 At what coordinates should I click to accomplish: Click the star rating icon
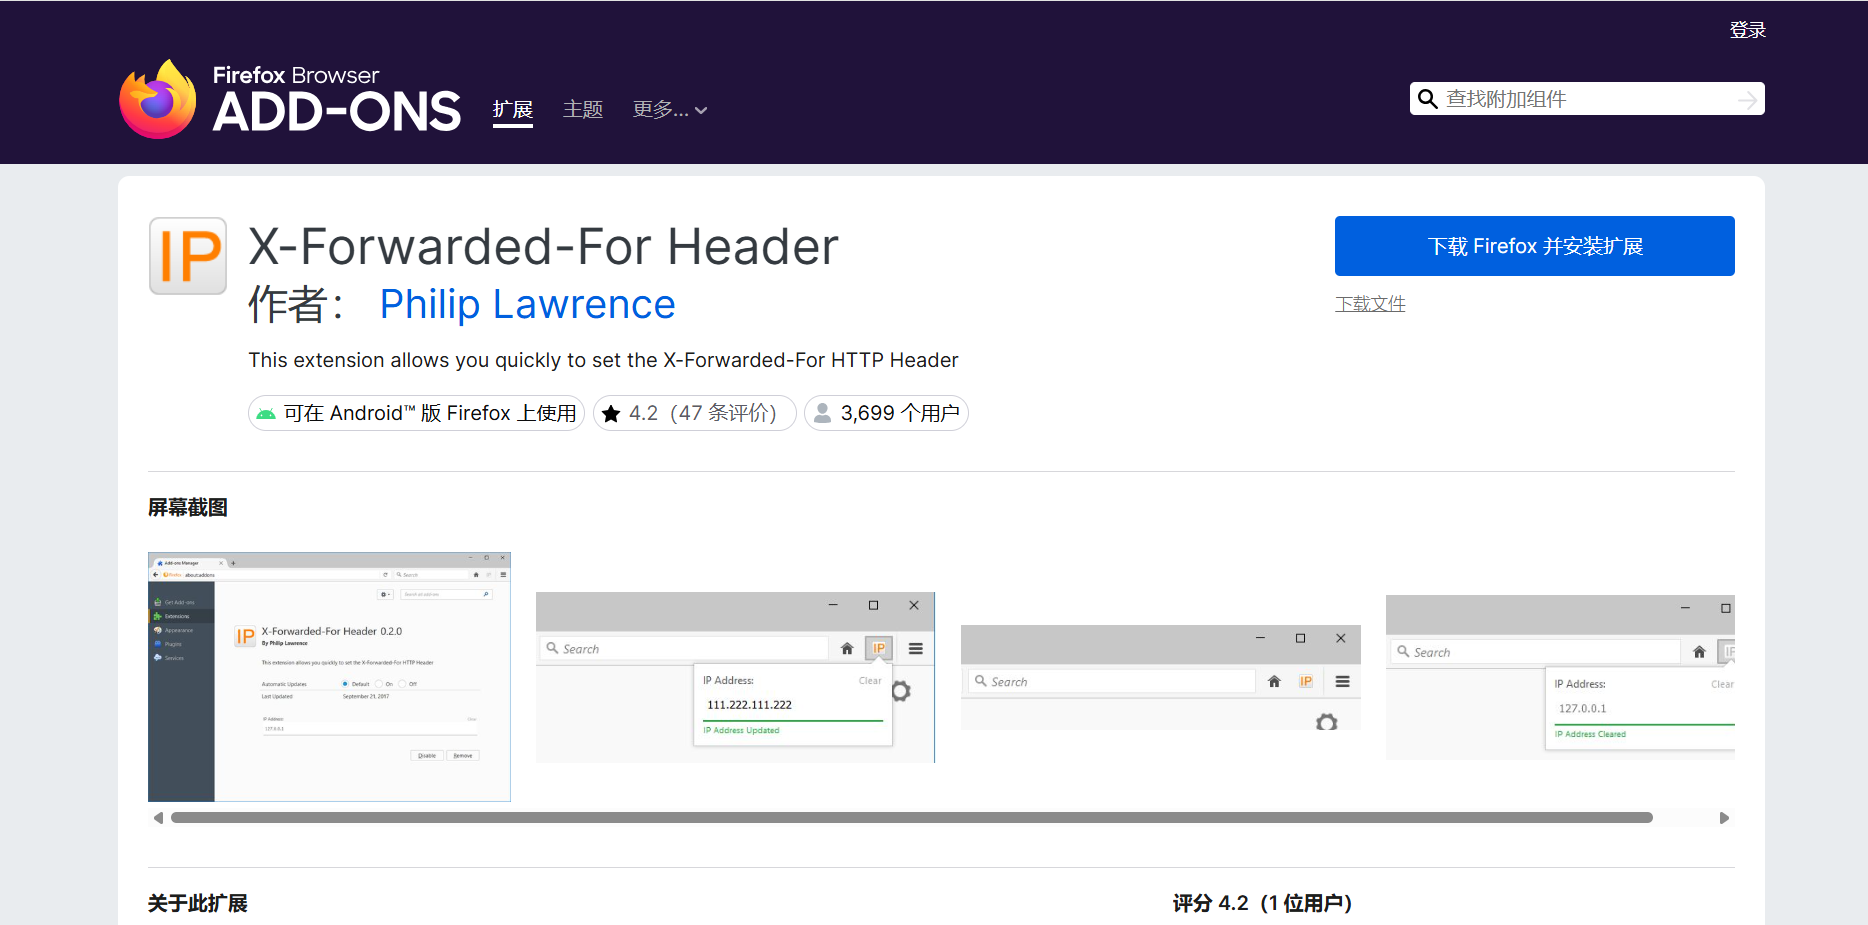pos(611,413)
